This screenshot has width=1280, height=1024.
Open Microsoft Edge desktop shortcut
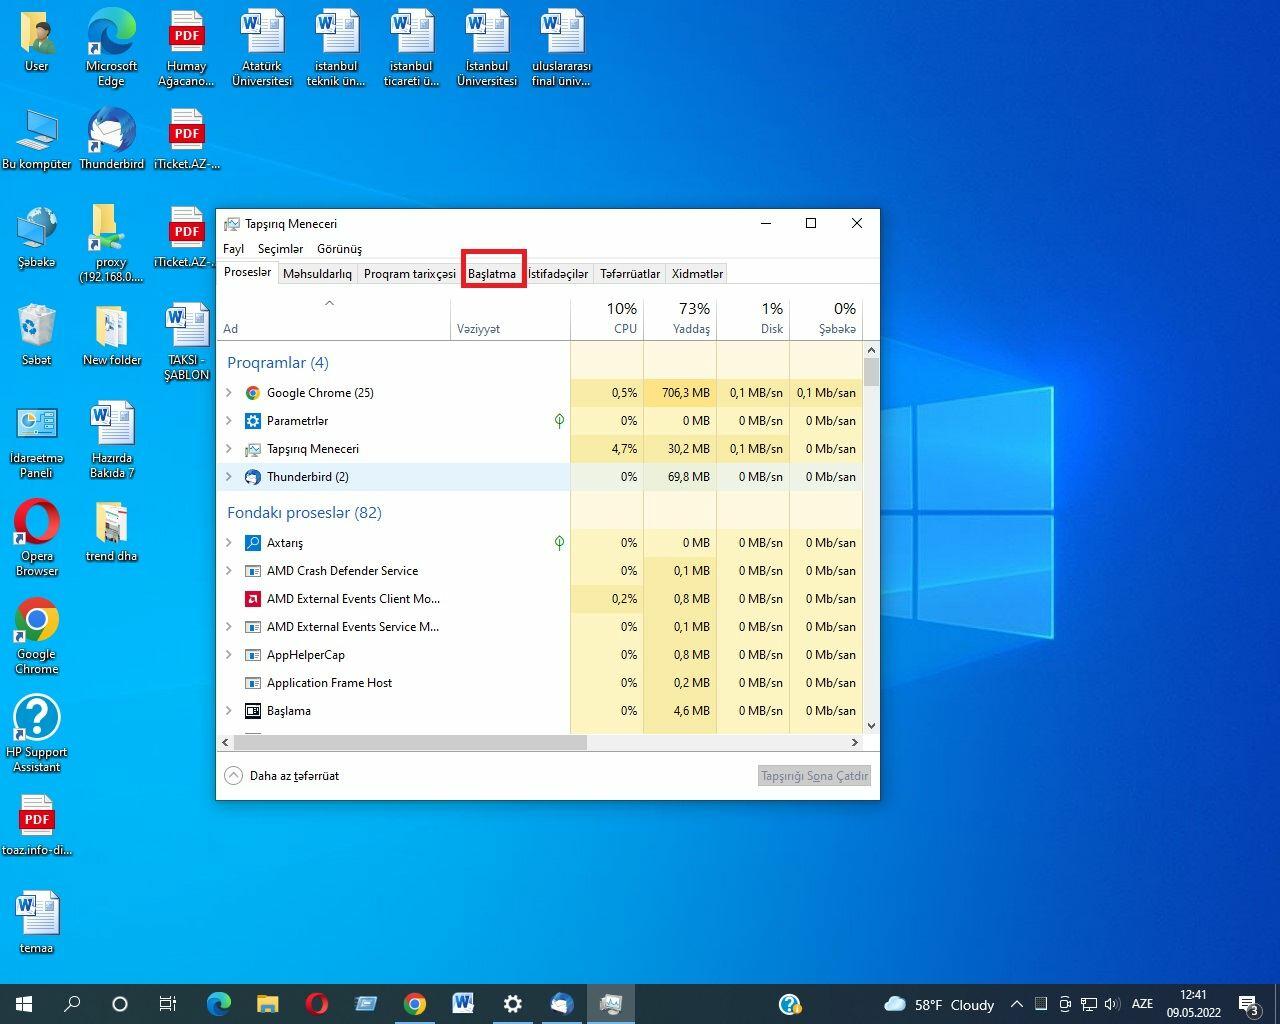click(x=111, y=35)
